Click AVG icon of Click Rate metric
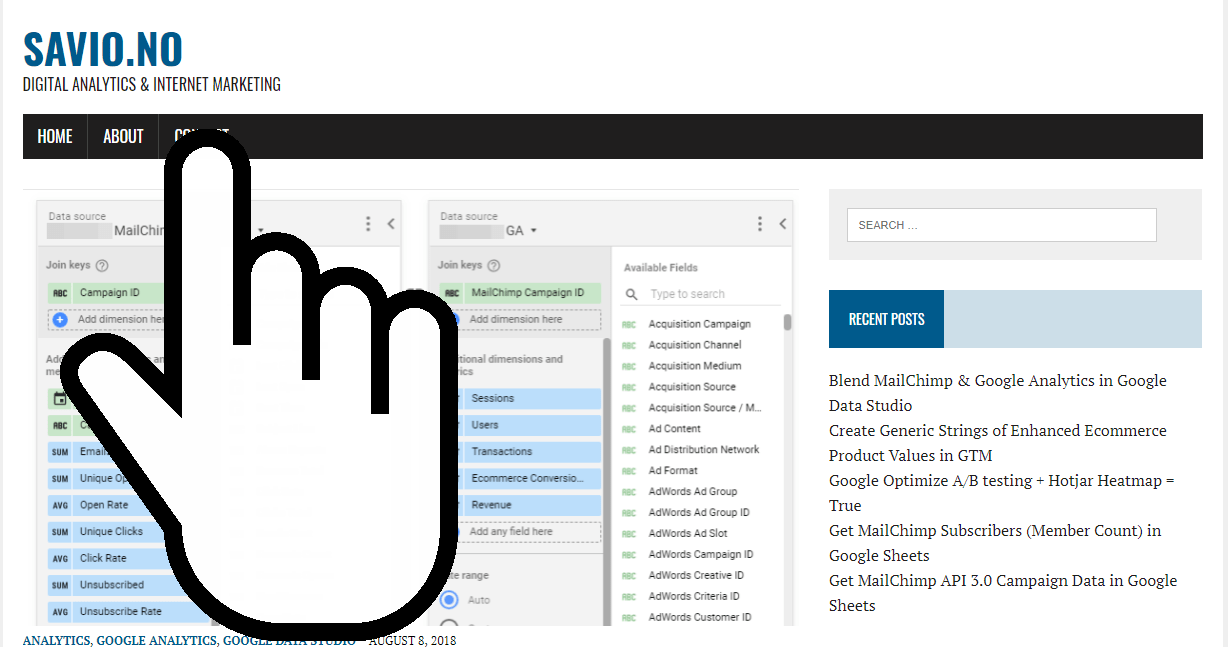This screenshot has width=1228, height=647. click(60, 558)
